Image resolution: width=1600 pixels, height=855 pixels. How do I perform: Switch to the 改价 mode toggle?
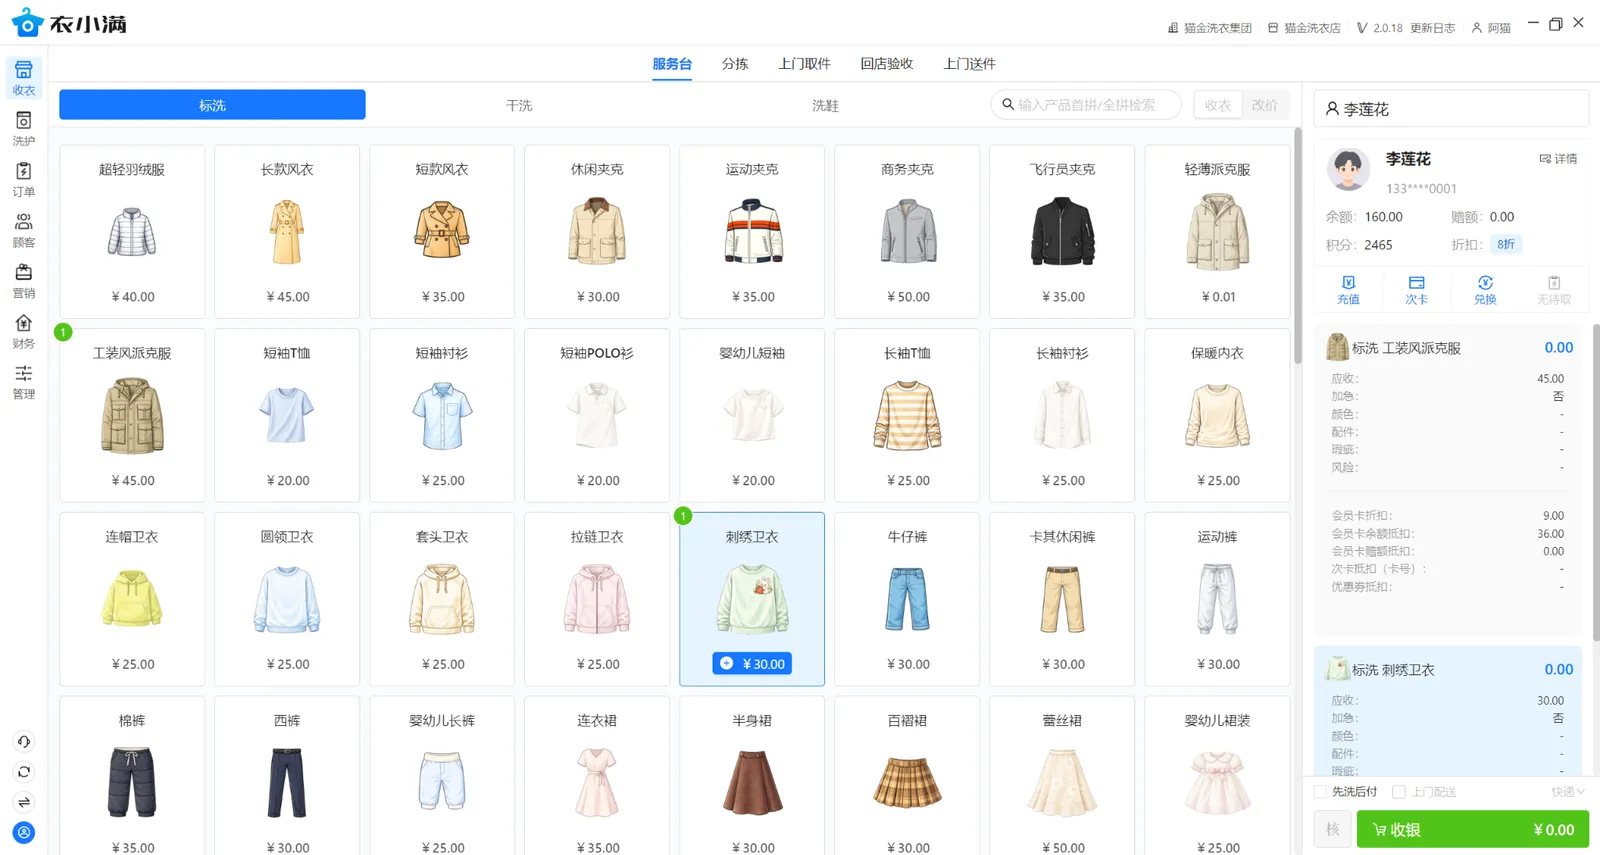pyautogui.click(x=1265, y=105)
